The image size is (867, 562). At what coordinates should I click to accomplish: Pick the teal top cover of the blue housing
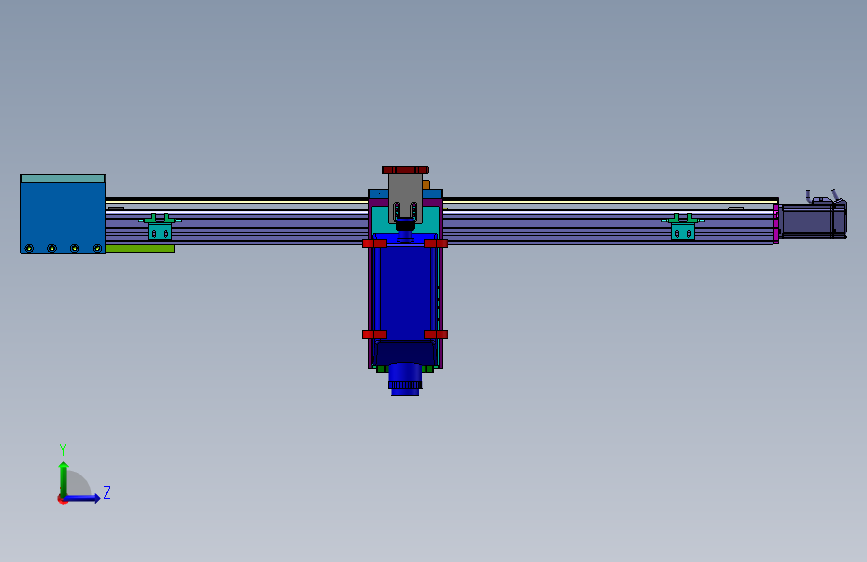(x=62, y=179)
